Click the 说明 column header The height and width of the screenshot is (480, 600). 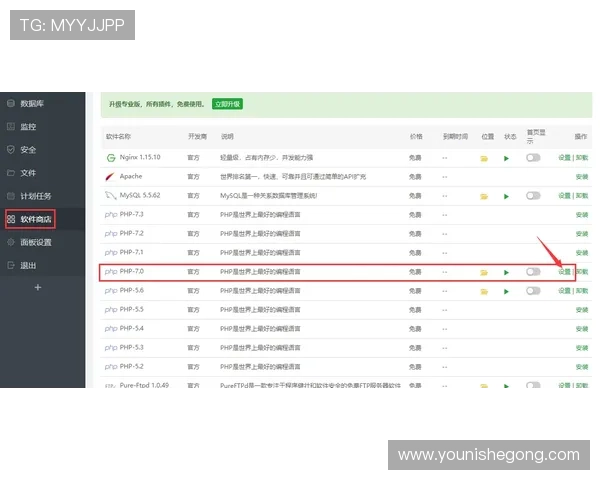pyautogui.click(x=227, y=137)
